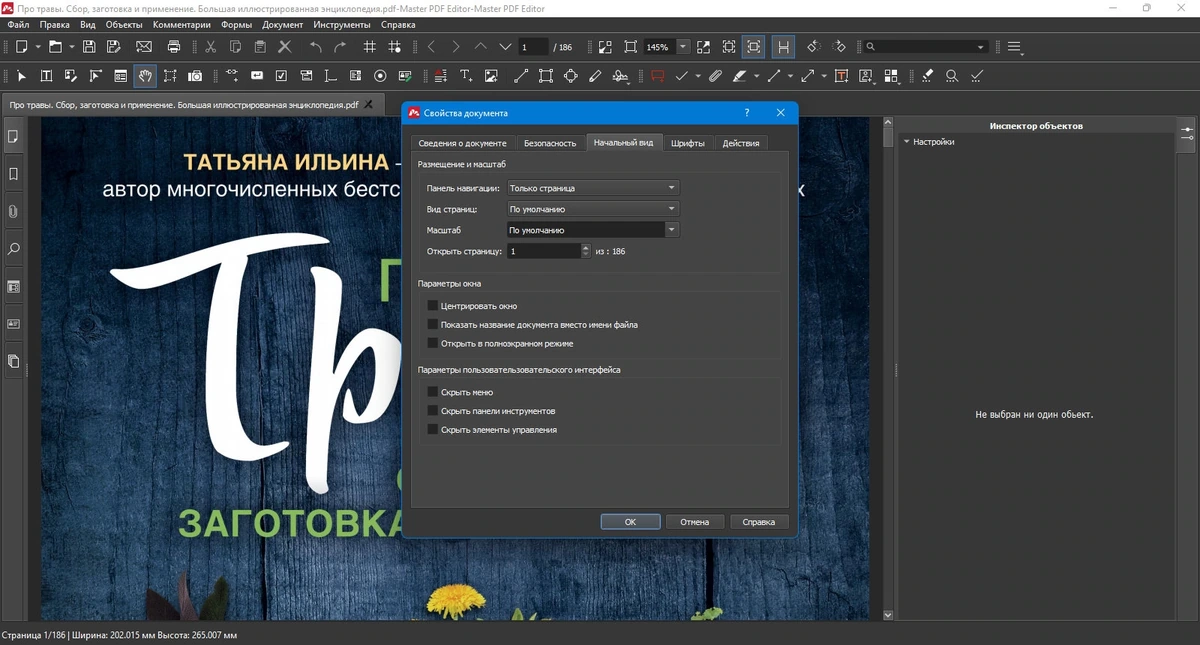Open the toolbar hamburger menu dropdown

1014,46
